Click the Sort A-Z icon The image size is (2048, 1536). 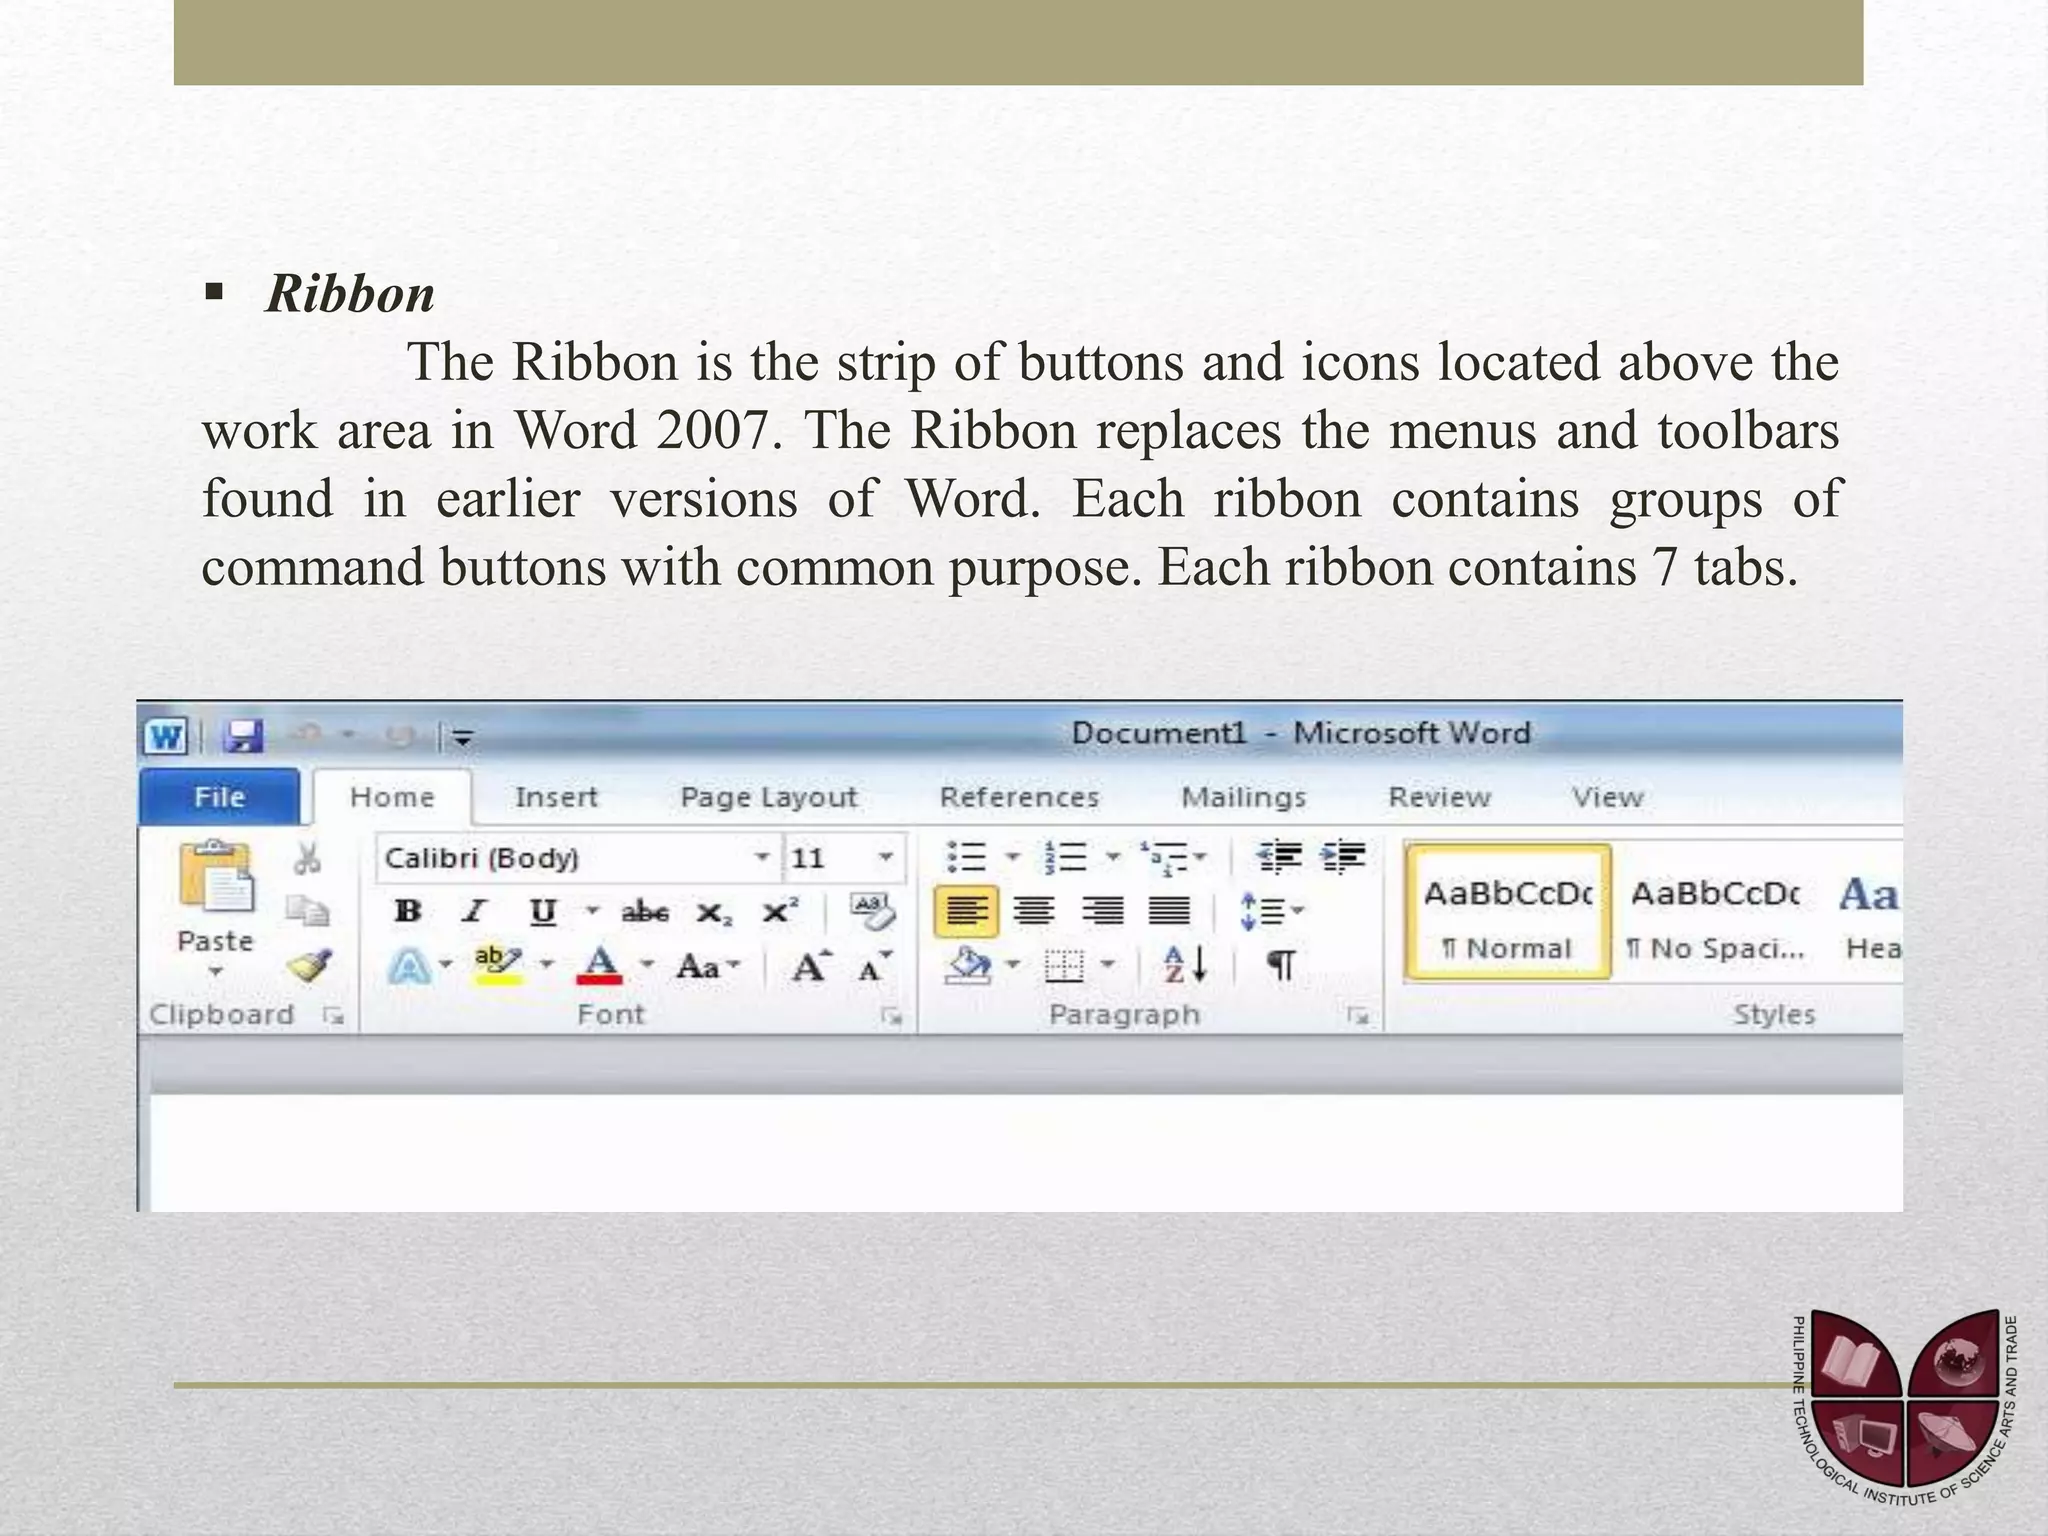click(1185, 965)
